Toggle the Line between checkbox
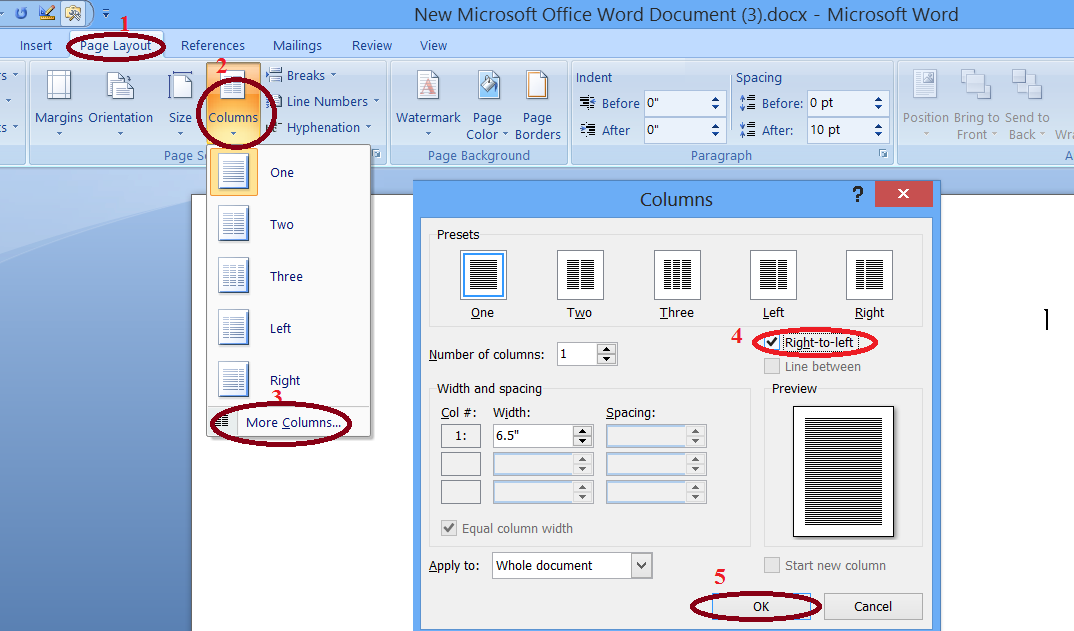Image resolution: width=1074 pixels, height=631 pixels. pos(772,367)
